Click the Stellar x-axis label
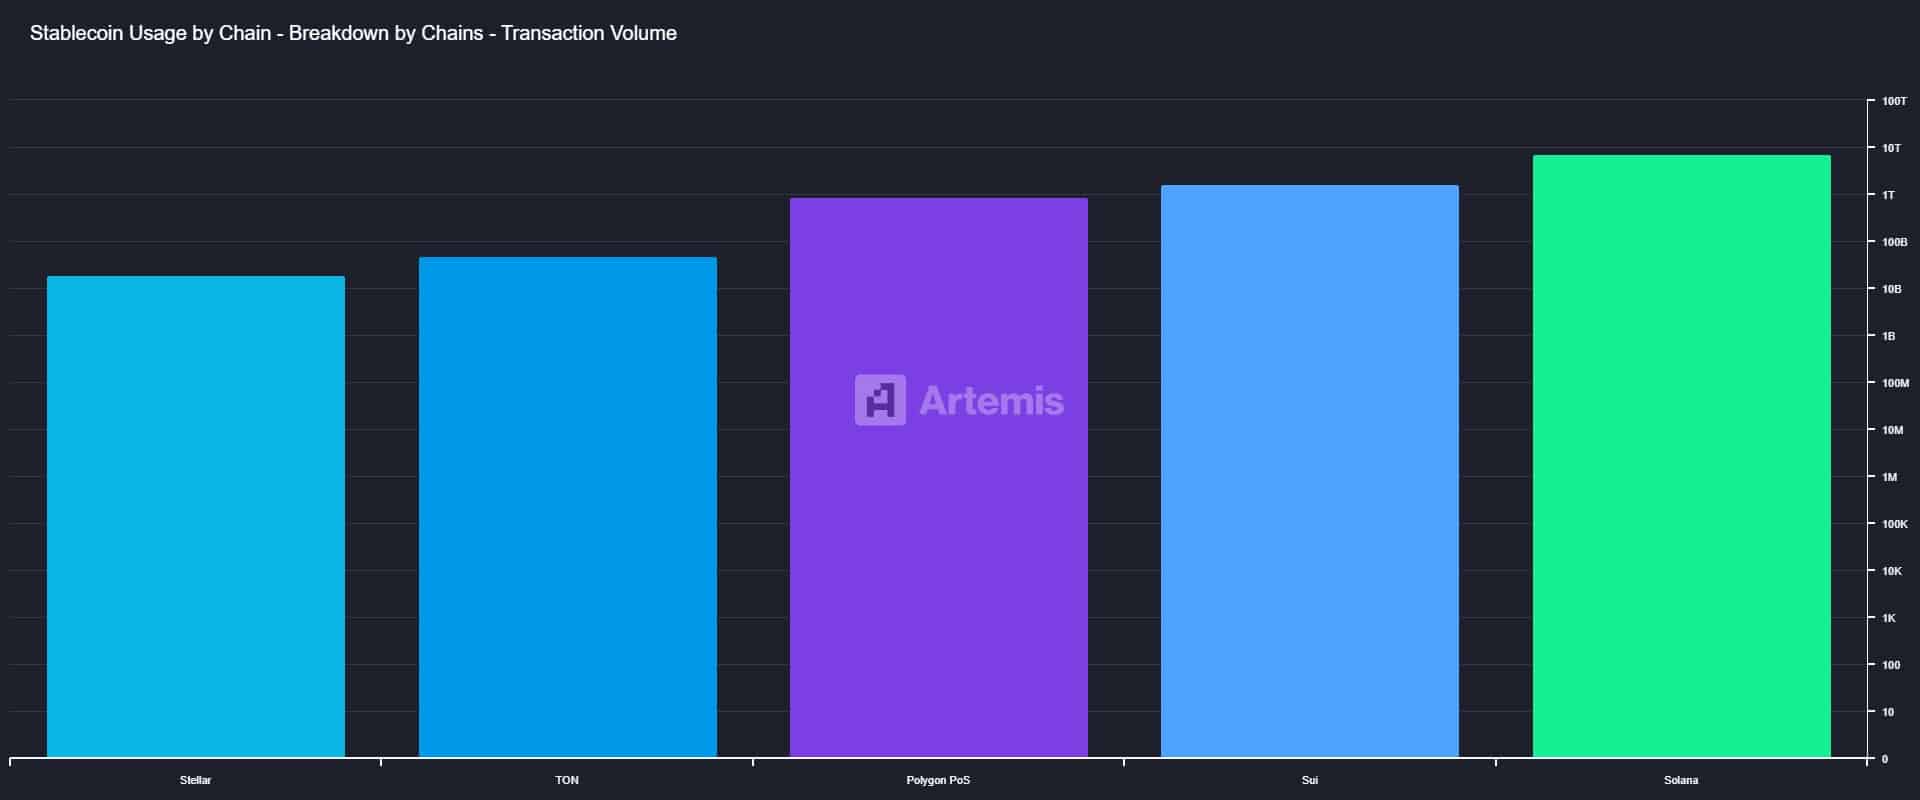Image resolution: width=1920 pixels, height=800 pixels. tap(196, 780)
